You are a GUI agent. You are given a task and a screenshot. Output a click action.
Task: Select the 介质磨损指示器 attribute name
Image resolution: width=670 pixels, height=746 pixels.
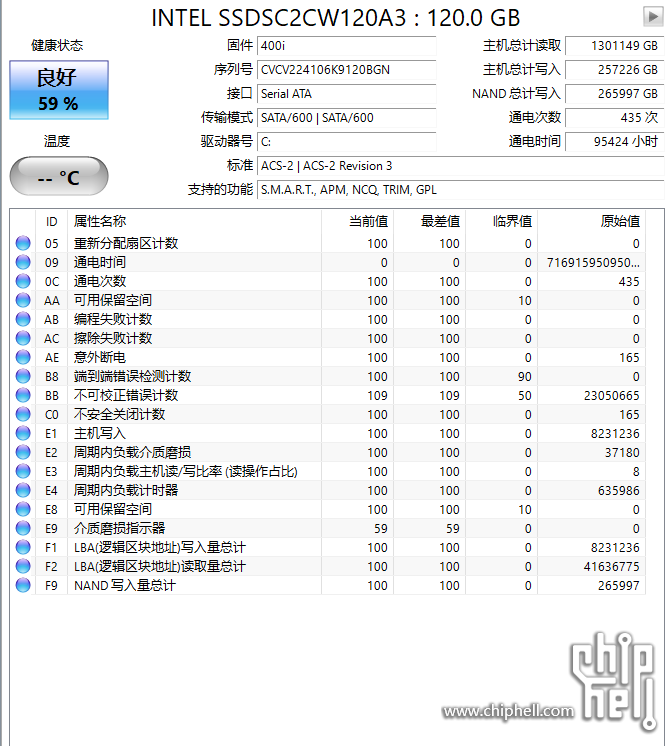(119, 528)
